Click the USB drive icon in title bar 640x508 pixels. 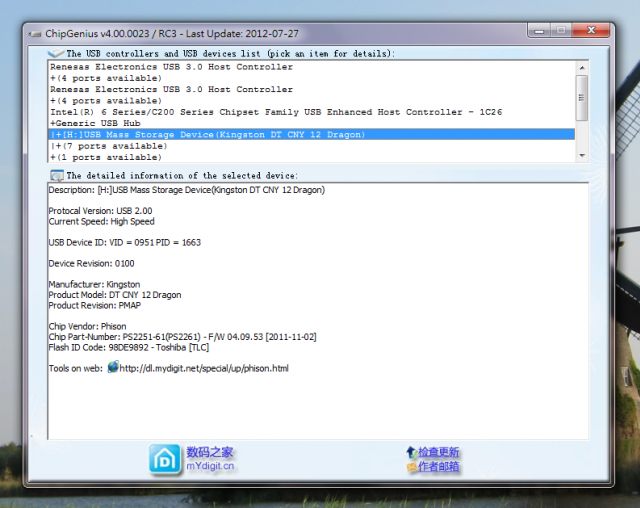[x=35, y=34]
